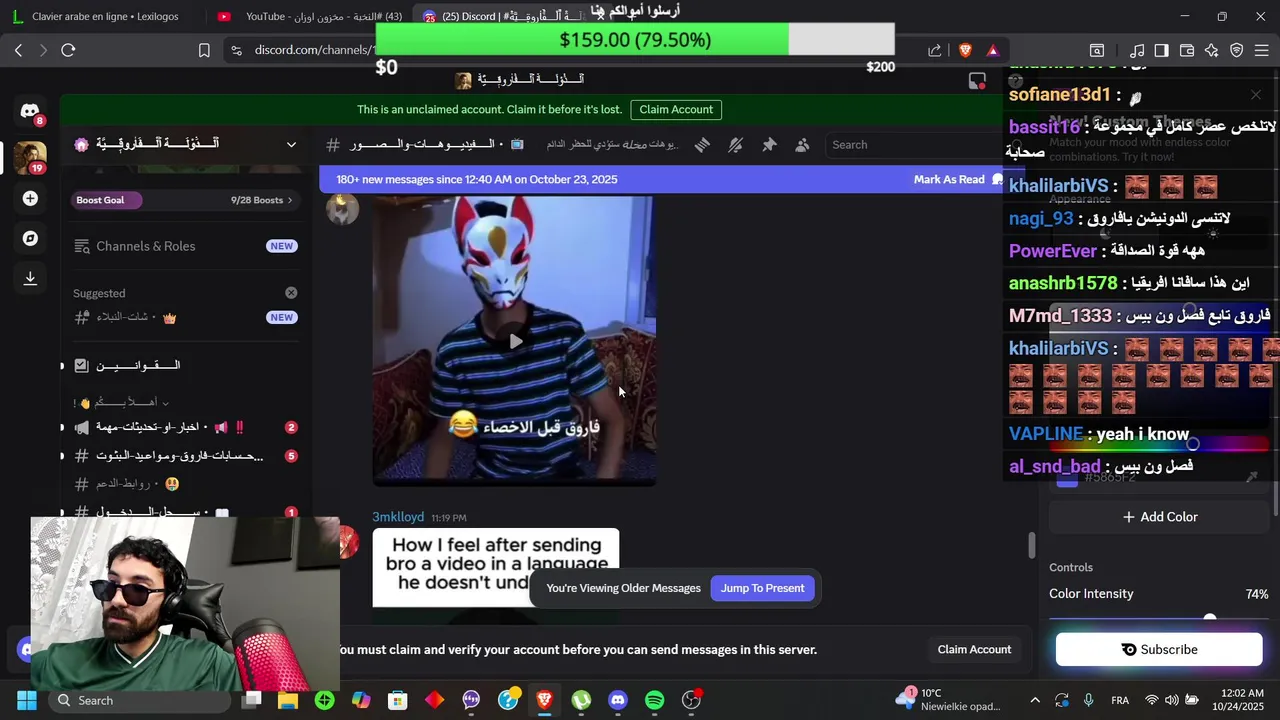Show hidden system tray icons chevron
Viewport: 1280px width, 720px height.
1035,700
